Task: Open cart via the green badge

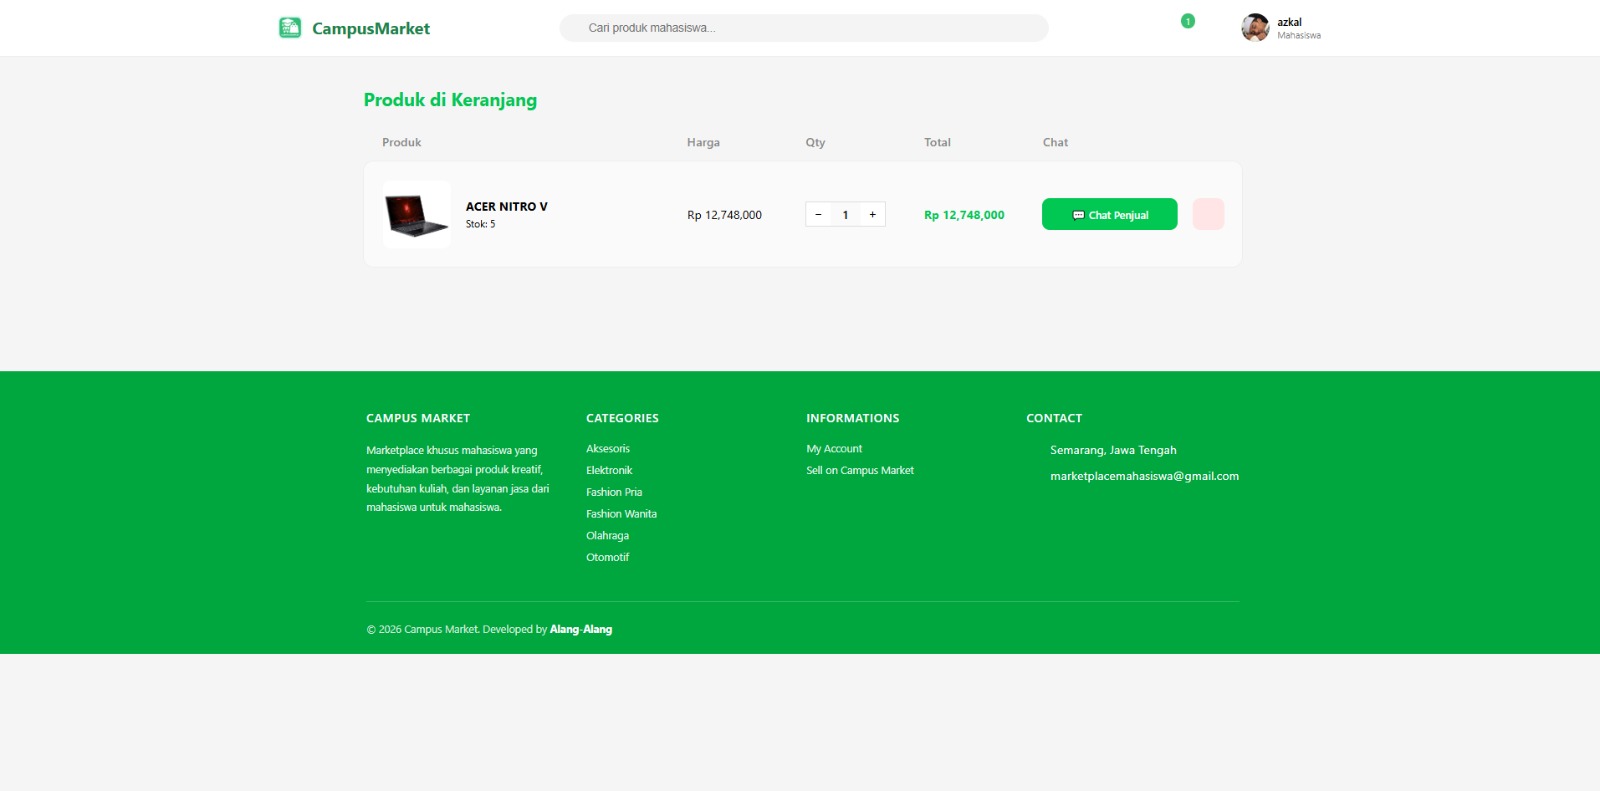Action: [x=1188, y=21]
